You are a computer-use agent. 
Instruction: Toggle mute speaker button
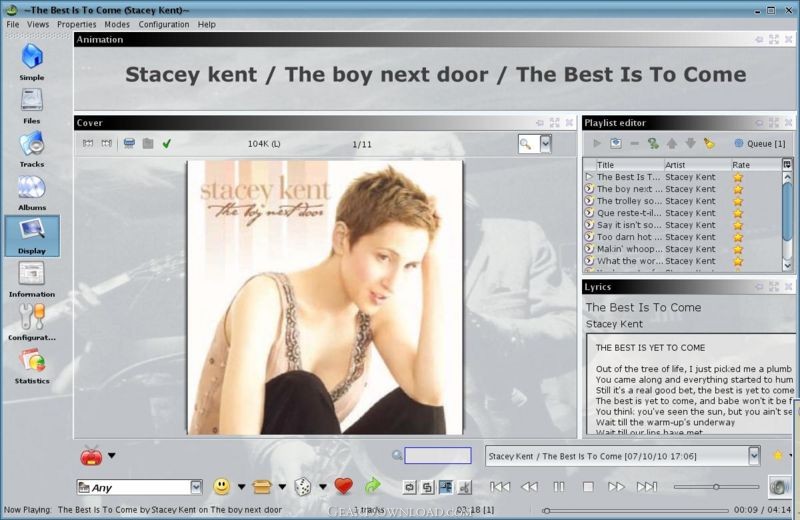click(780, 487)
